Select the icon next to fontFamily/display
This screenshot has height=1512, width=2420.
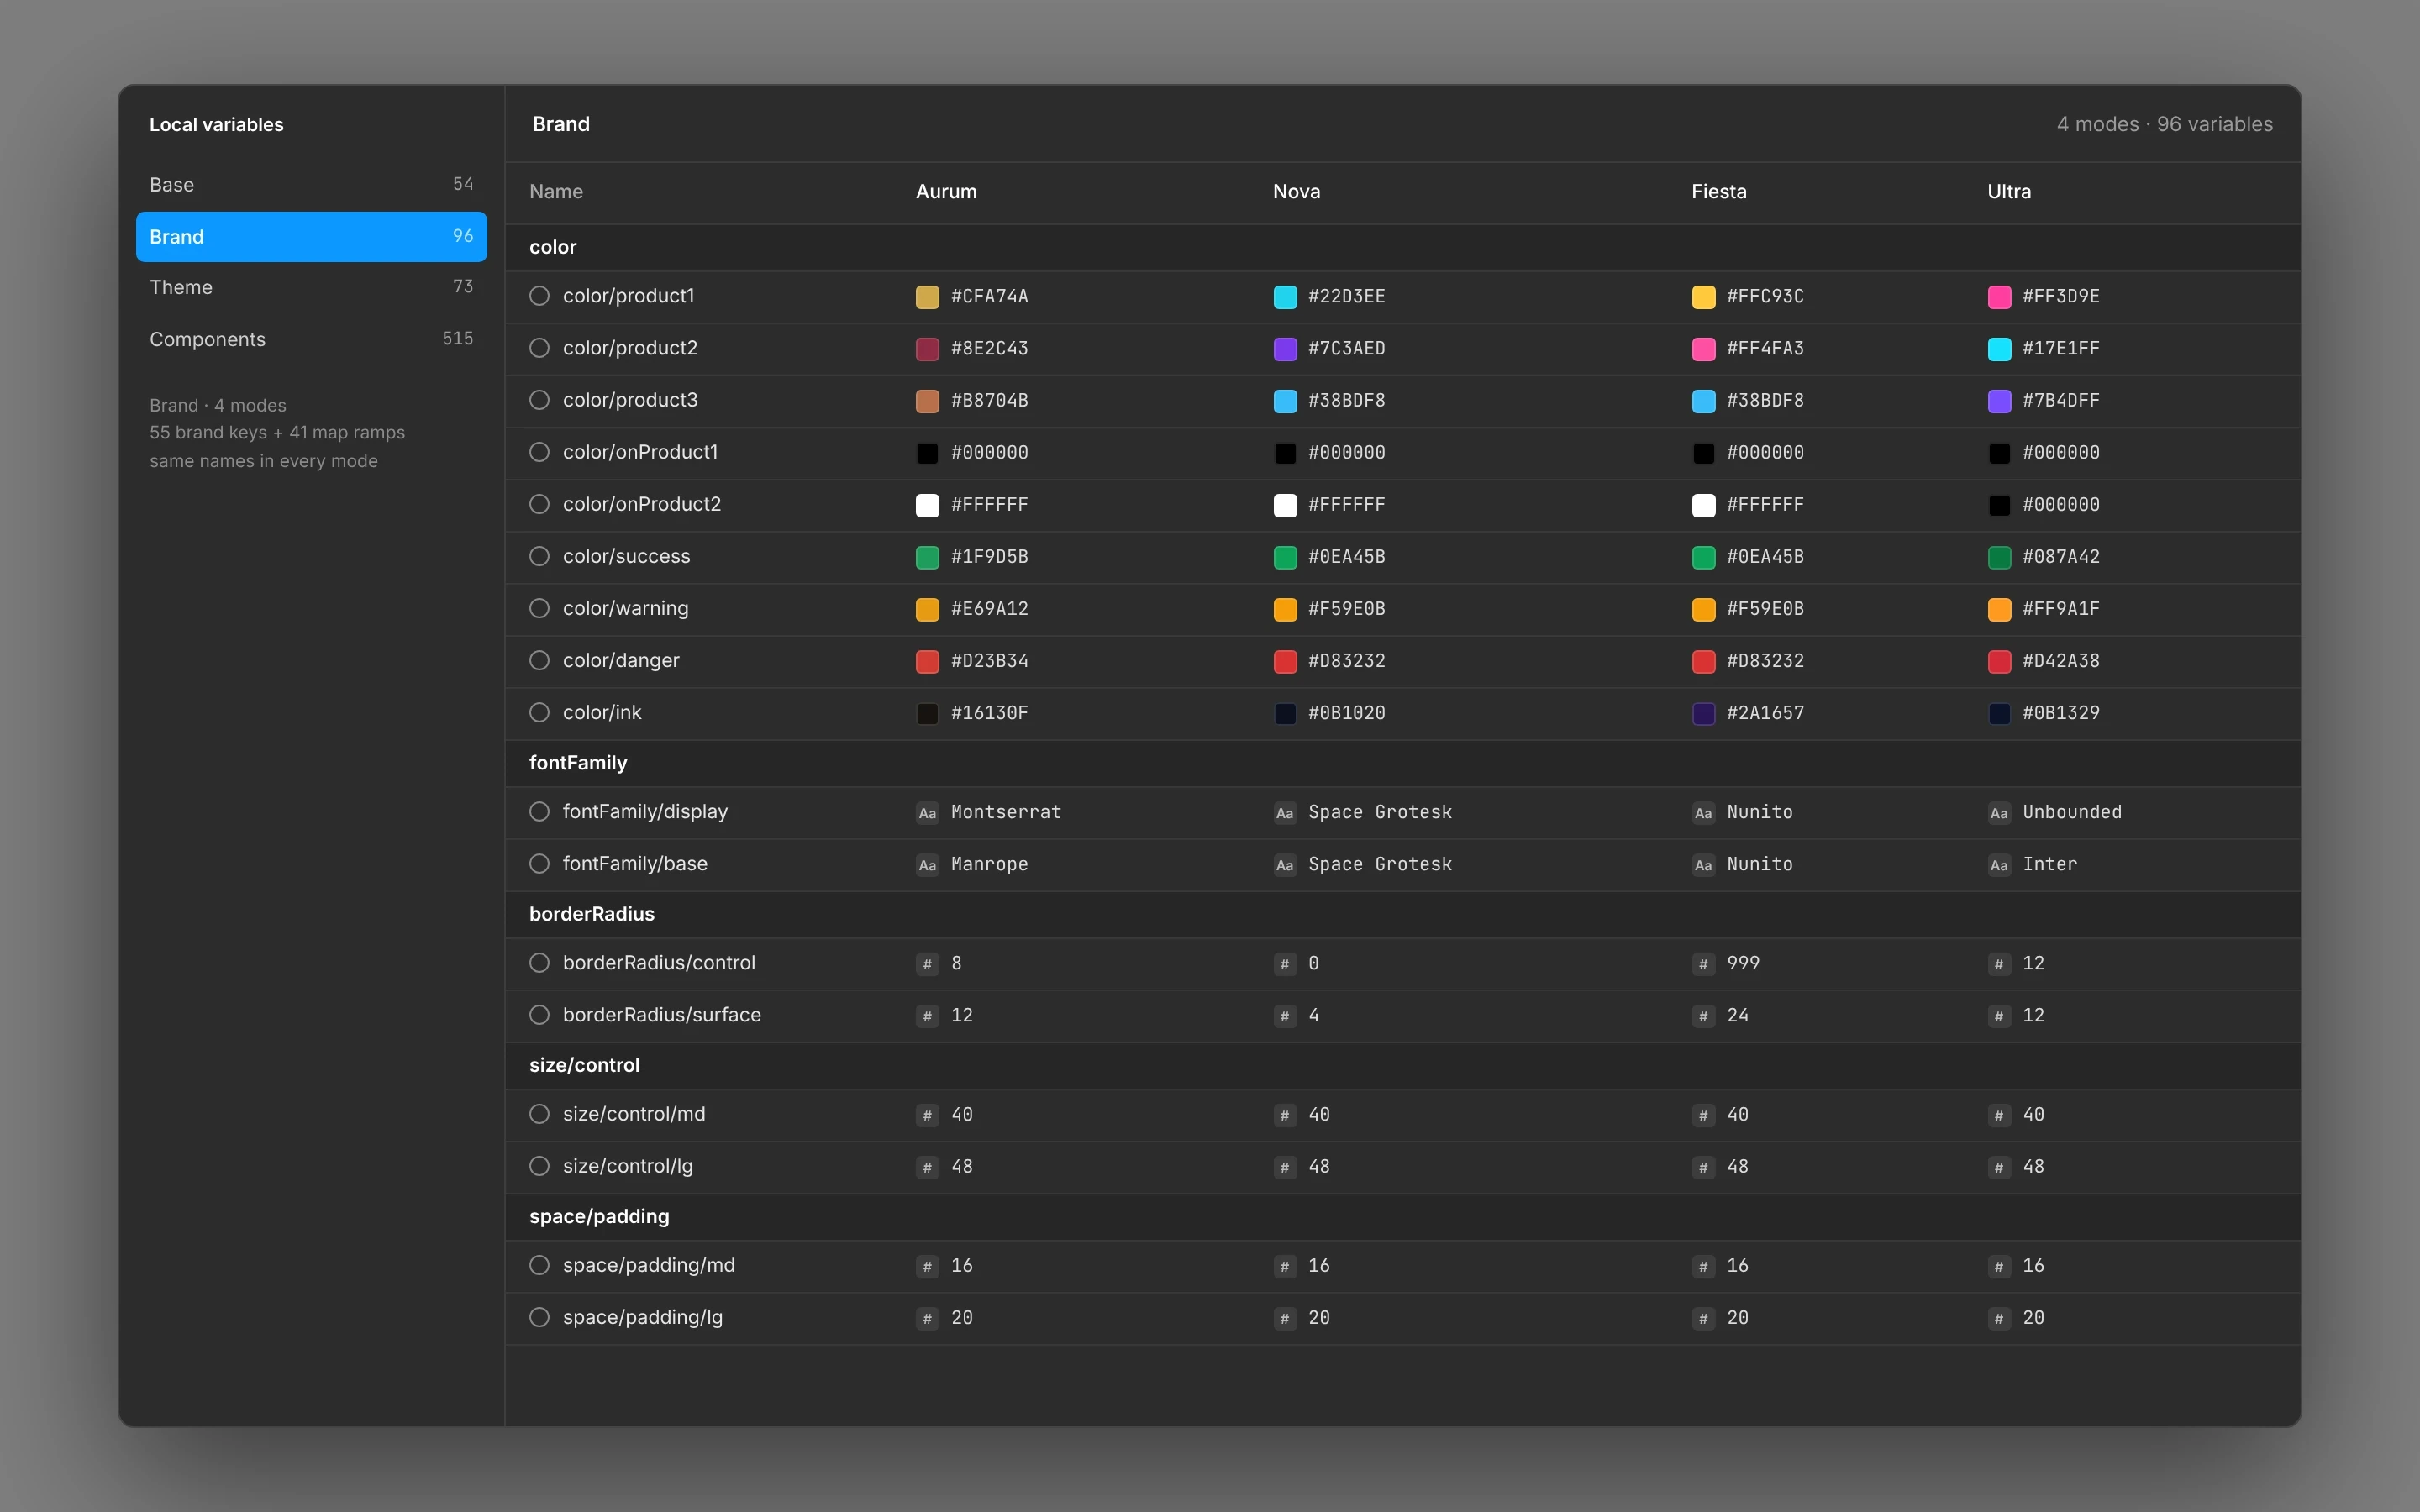tap(539, 811)
